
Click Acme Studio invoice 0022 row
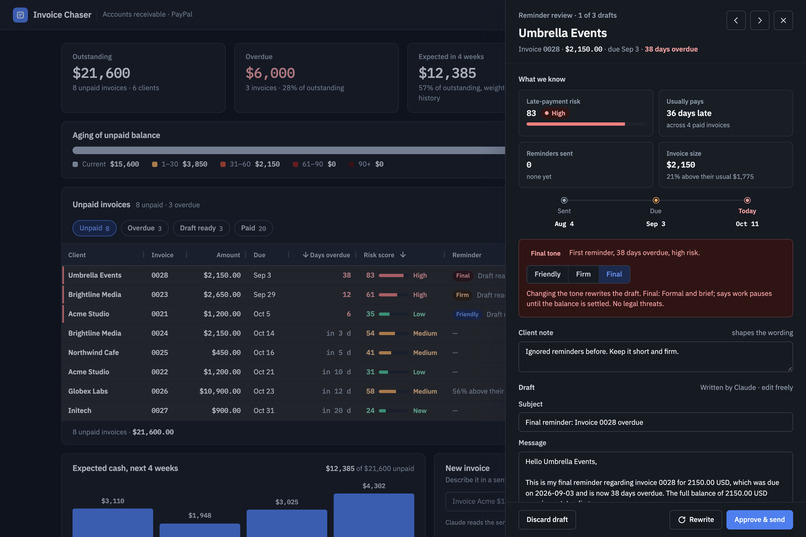click(284, 372)
